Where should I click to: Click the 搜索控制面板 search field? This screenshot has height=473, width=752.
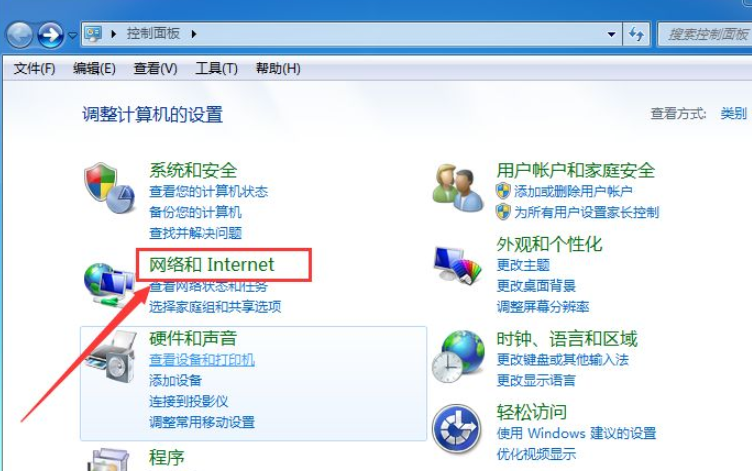704,34
